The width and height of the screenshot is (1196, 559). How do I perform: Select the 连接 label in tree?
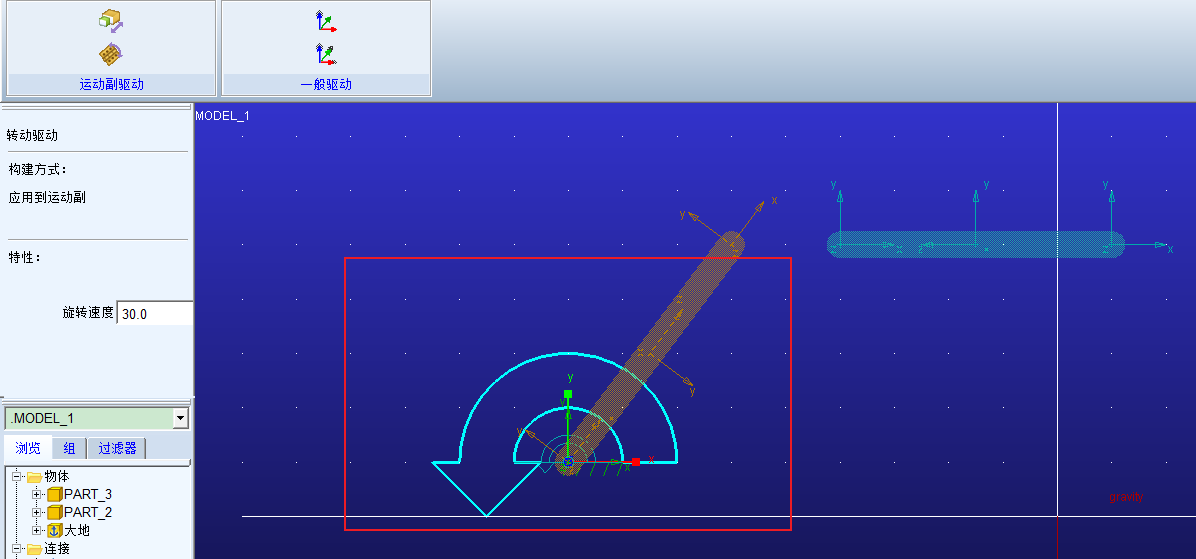click(57, 548)
